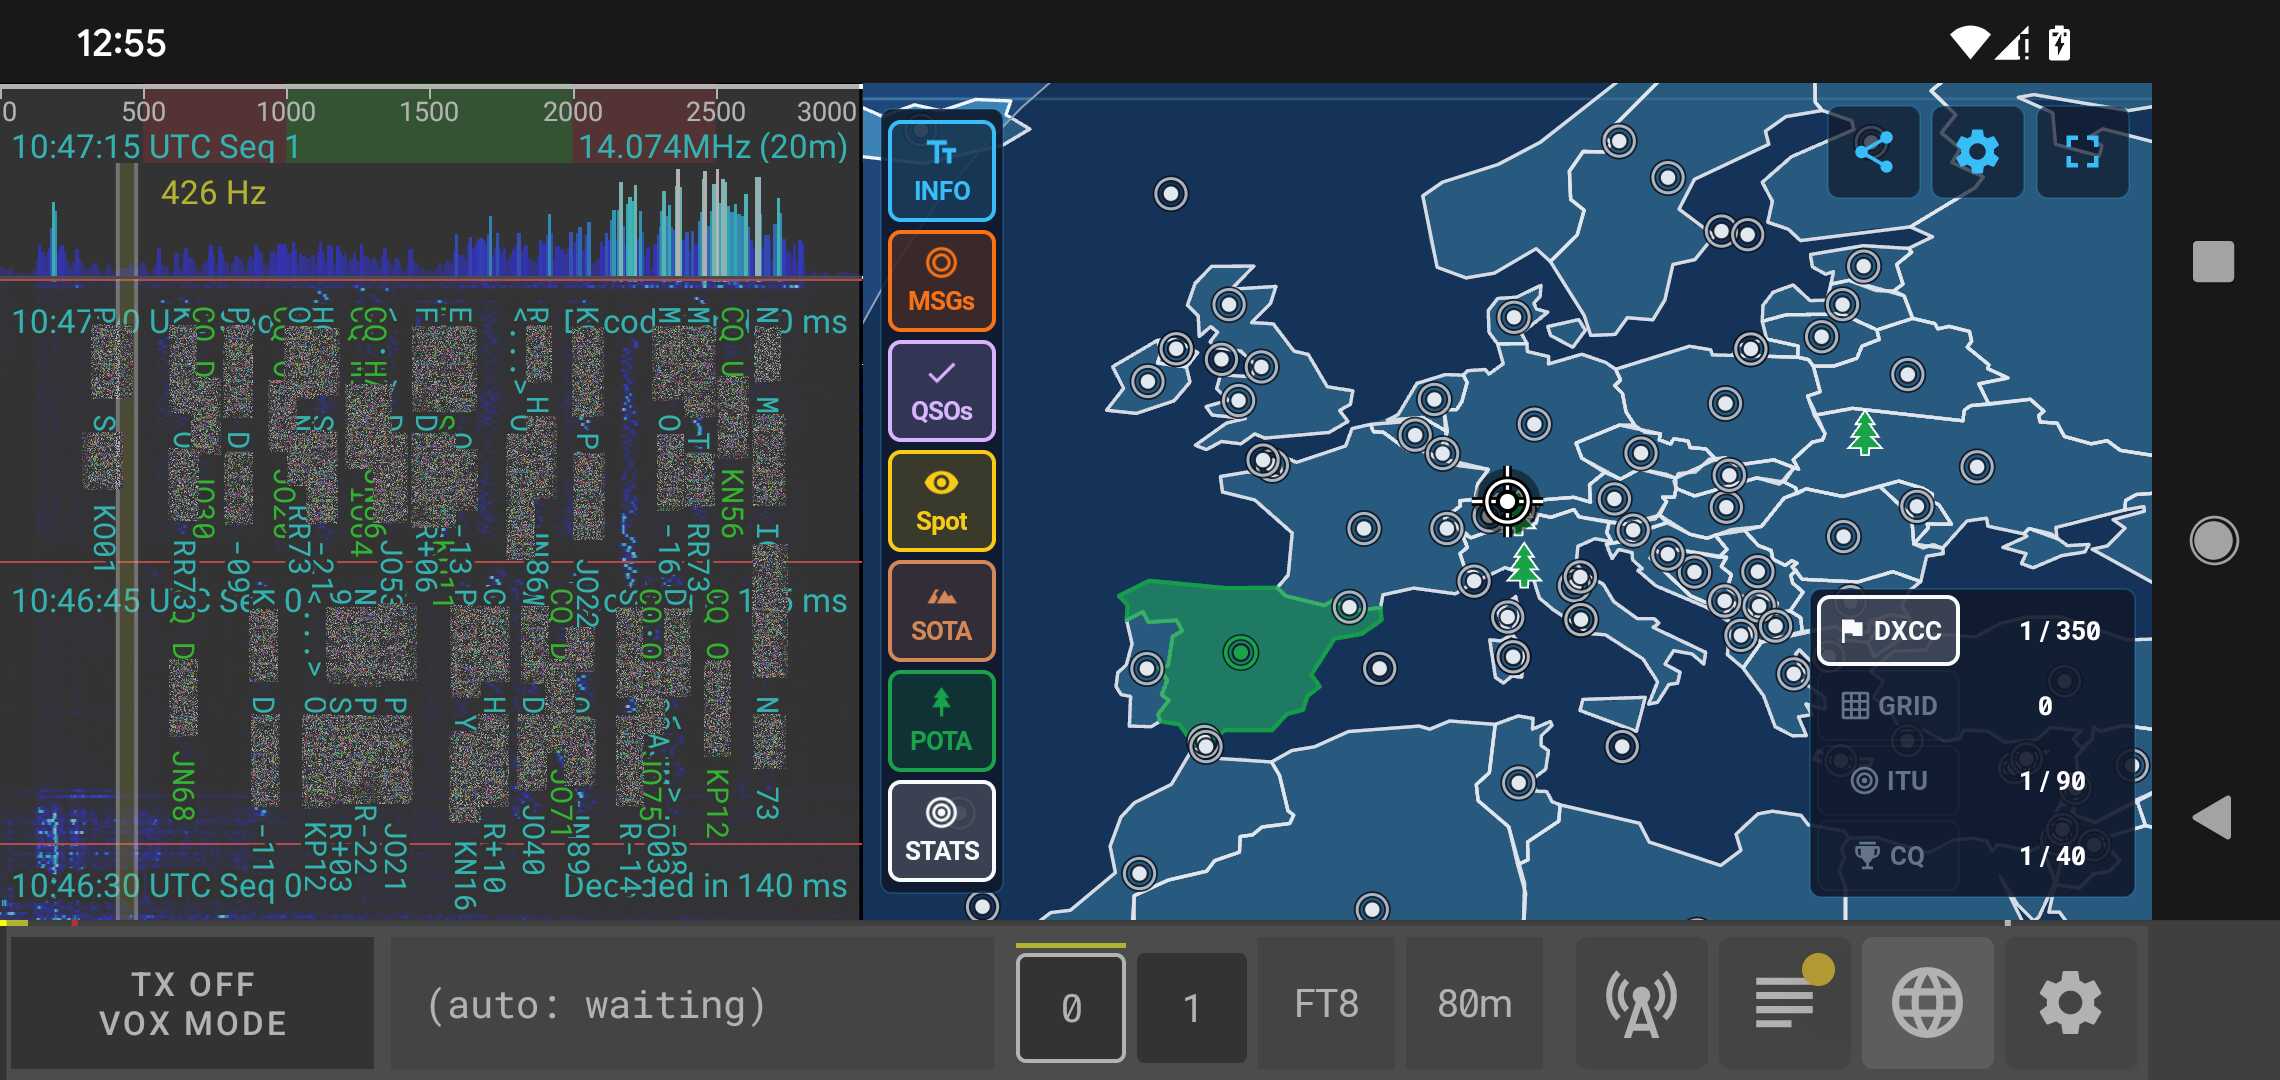Click the 426 Hz TX frequency label
The width and height of the screenshot is (2280, 1080).
point(213,192)
